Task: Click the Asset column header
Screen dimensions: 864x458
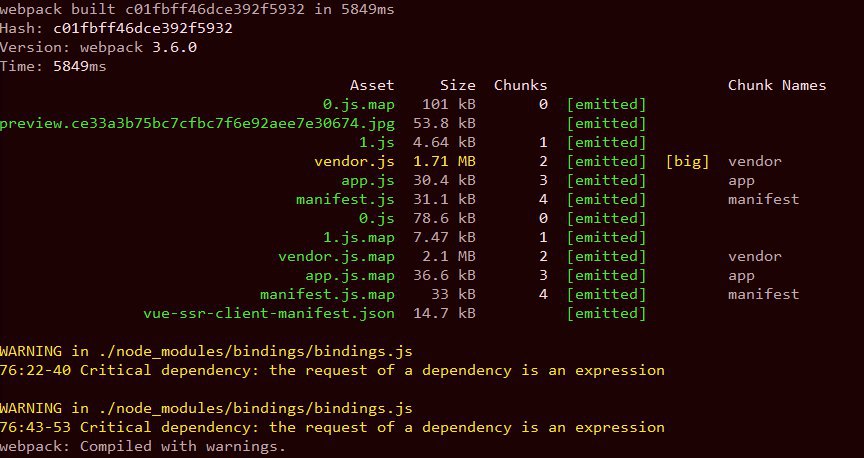Action: pyautogui.click(x=372, y=85)
